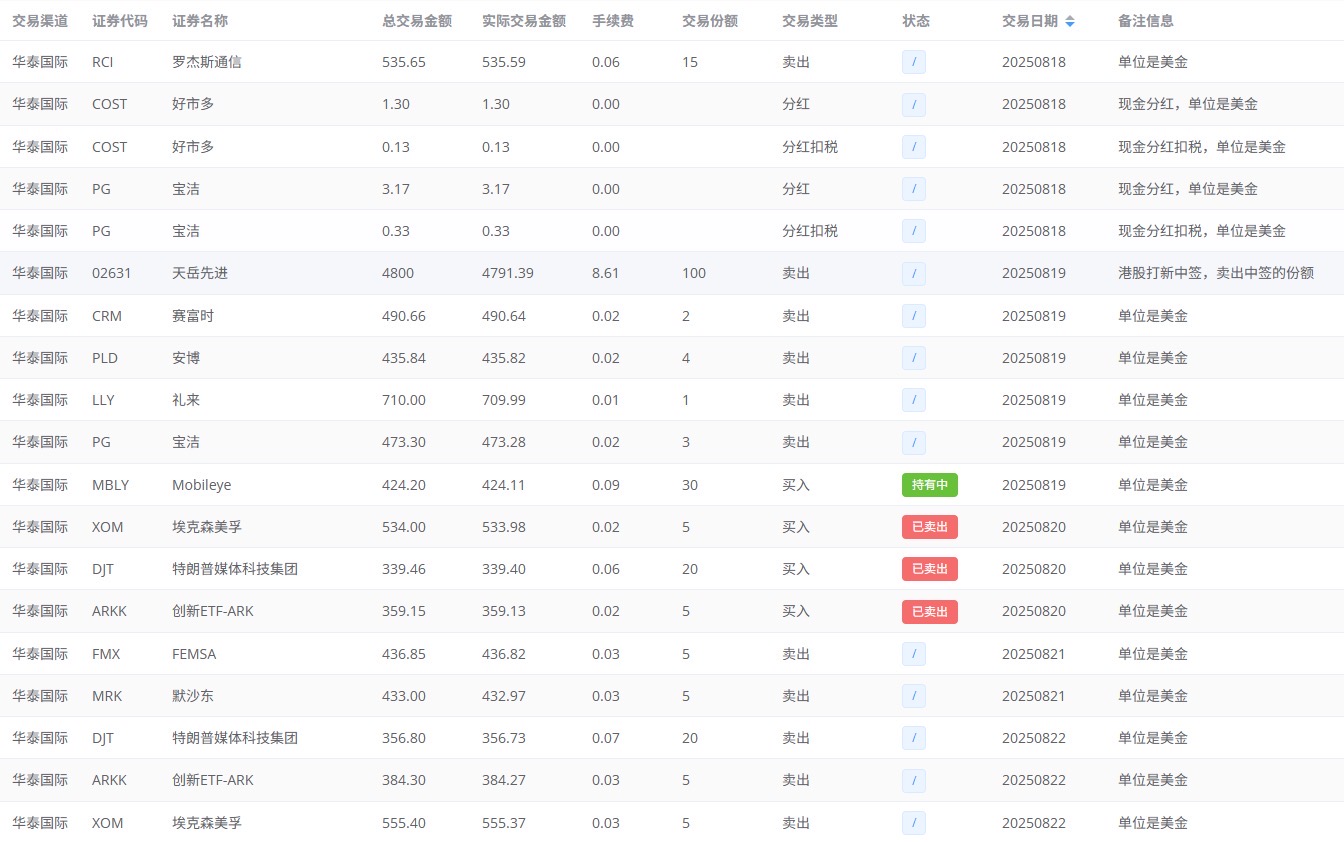Click the 交易份额 column header
Image resolution: width=1344 pixels, height=842 pixels.
tap(710, 21)
